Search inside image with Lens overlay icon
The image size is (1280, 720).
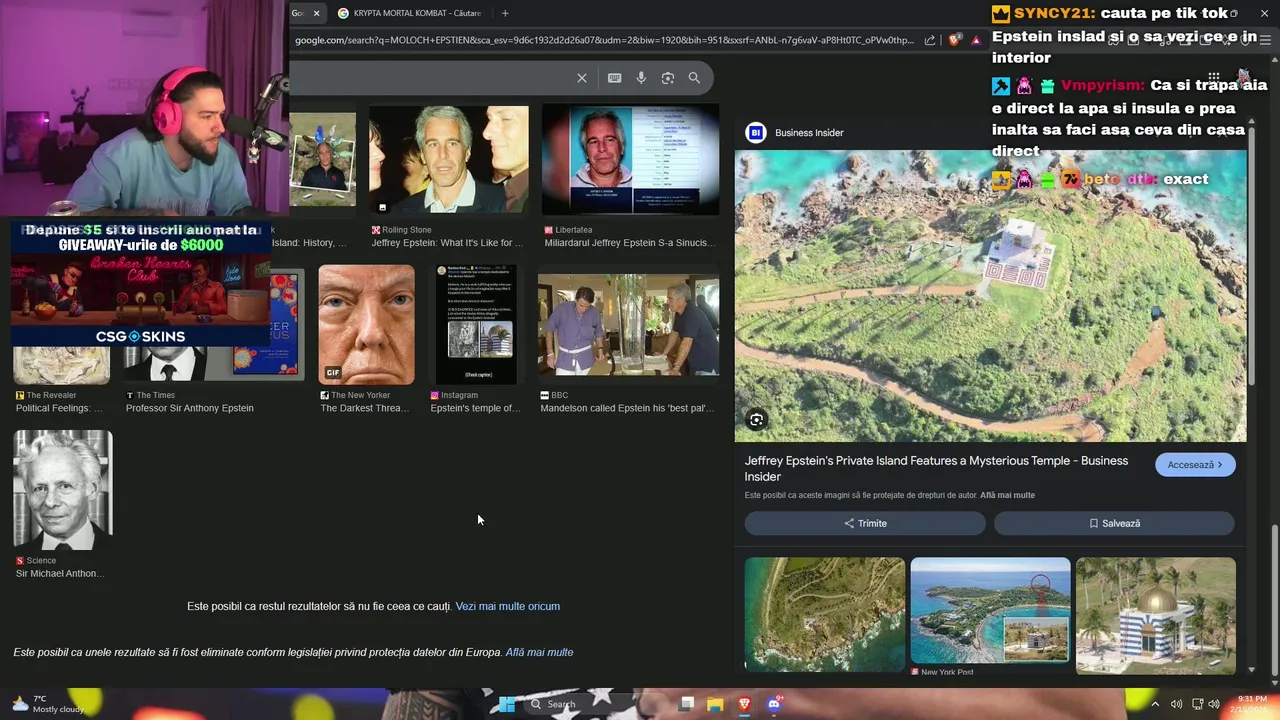pos(757,420)
